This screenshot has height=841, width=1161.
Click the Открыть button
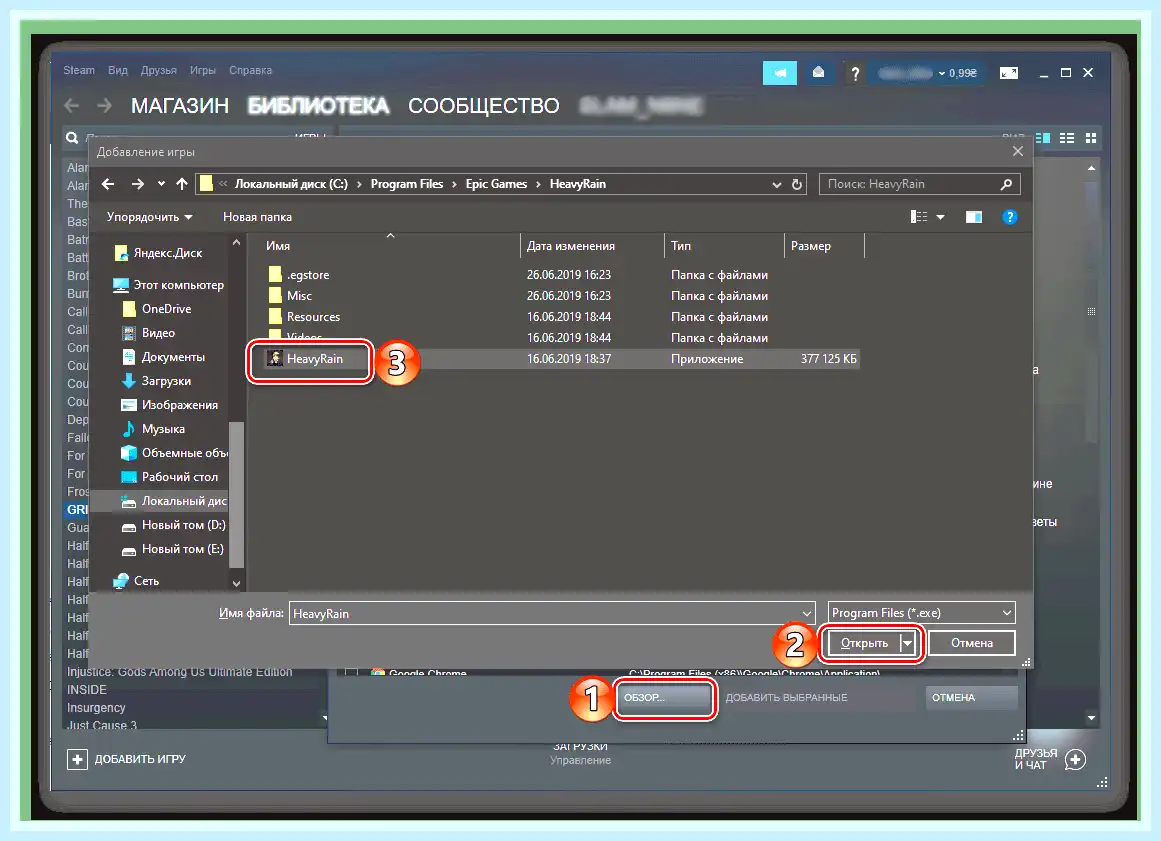[x=863, y=643]
